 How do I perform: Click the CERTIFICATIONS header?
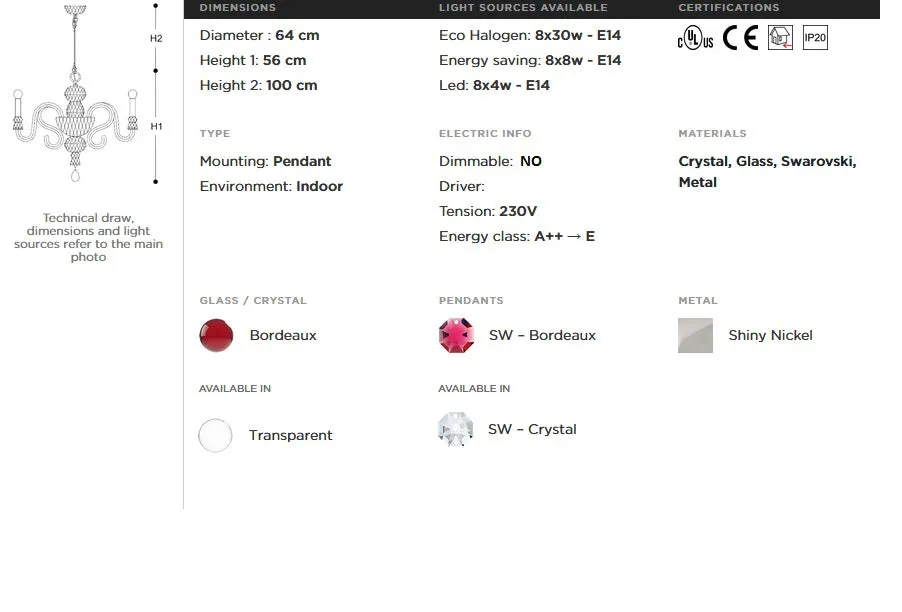point(729,7)
